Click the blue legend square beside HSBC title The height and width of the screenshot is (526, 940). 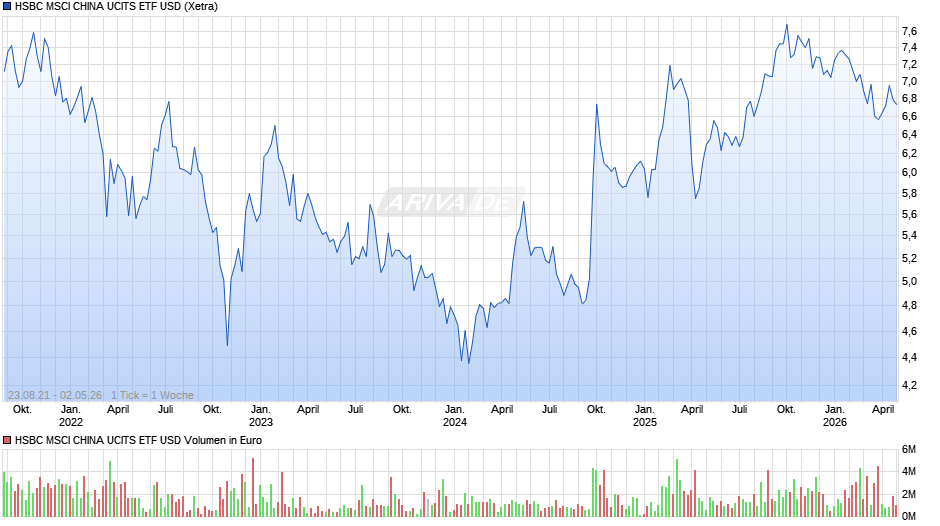(7, 7)
